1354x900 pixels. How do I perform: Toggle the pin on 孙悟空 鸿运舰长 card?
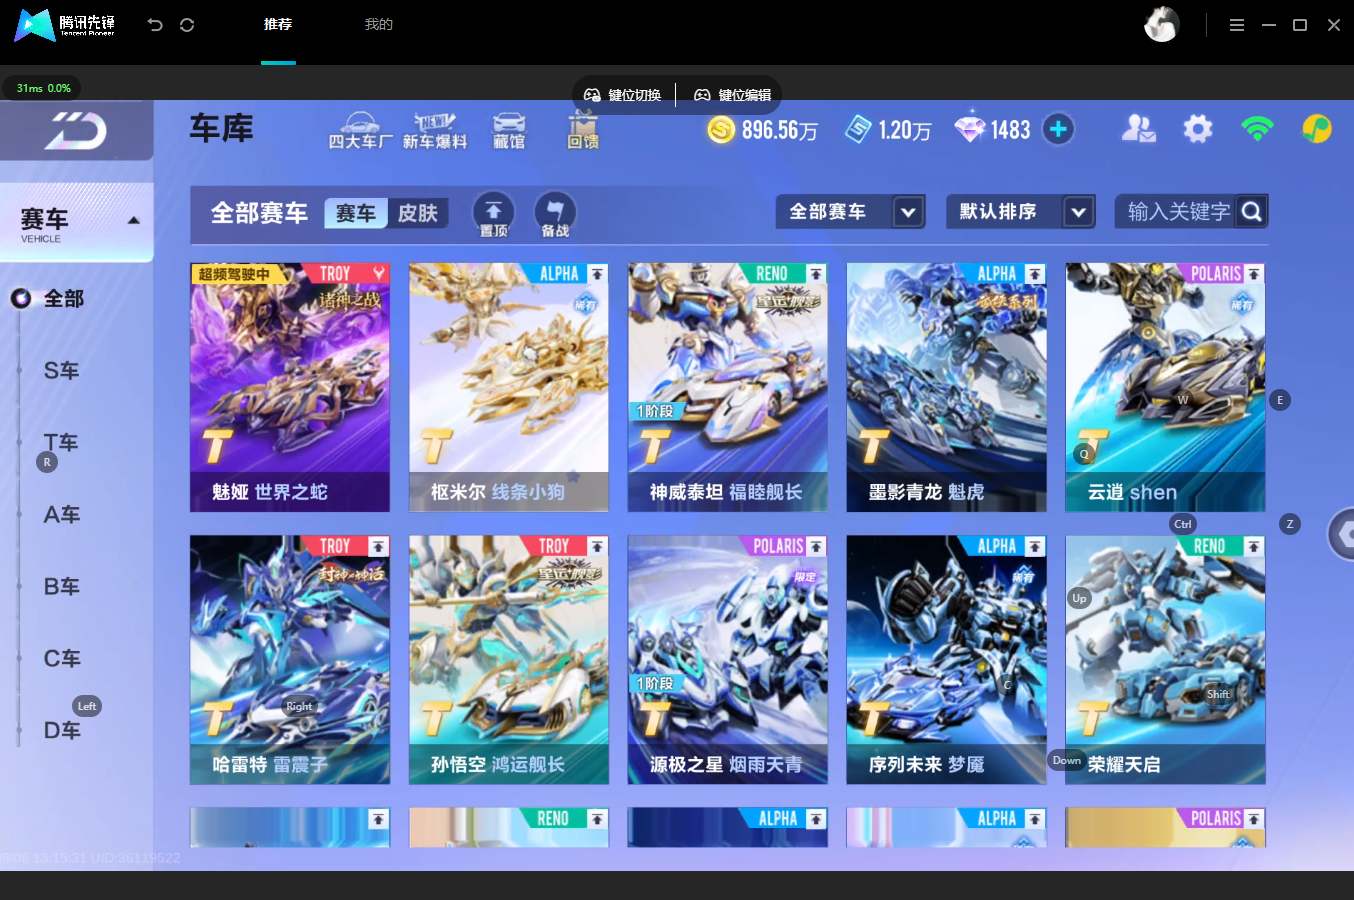(597, 547)
